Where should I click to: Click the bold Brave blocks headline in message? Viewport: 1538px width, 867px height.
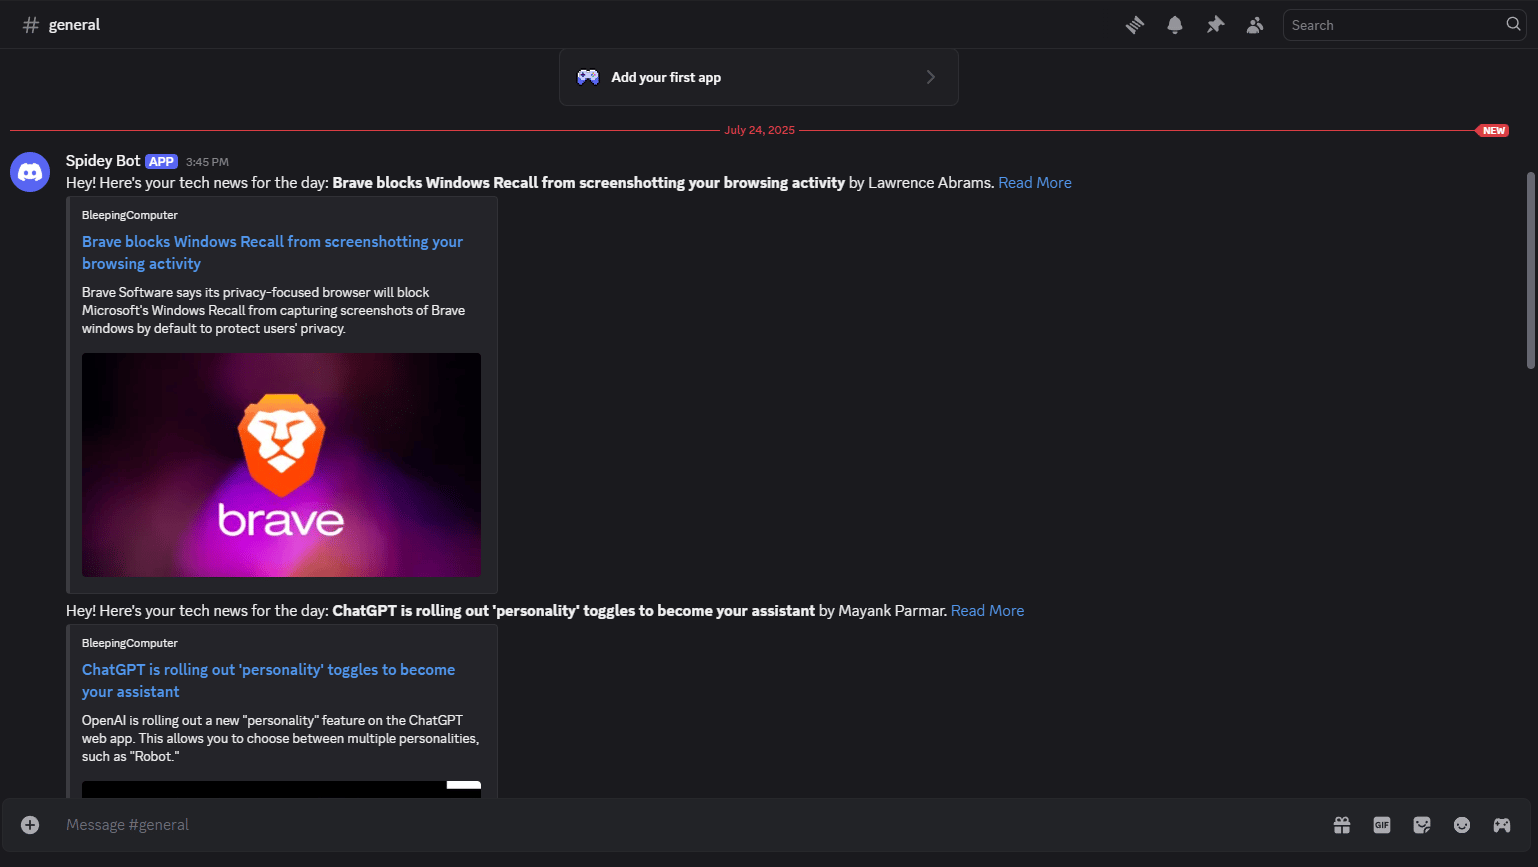click(x=588, y=183)
